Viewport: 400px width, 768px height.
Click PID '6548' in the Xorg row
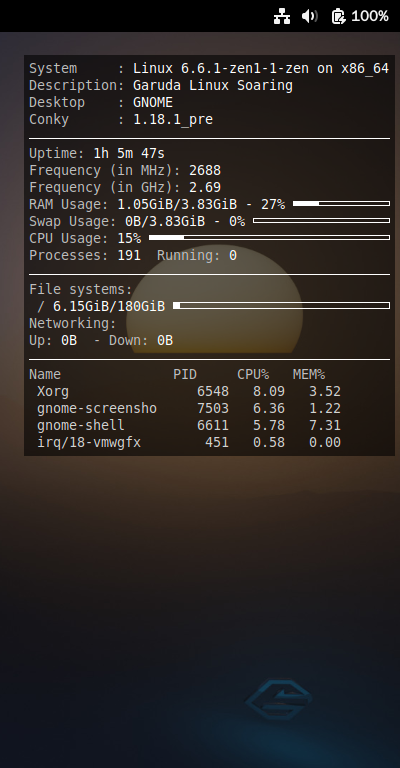[x=213, y=392]
